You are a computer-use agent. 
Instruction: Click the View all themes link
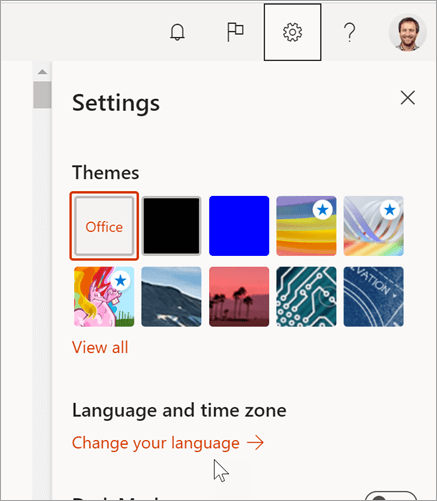tap(100, 348)
